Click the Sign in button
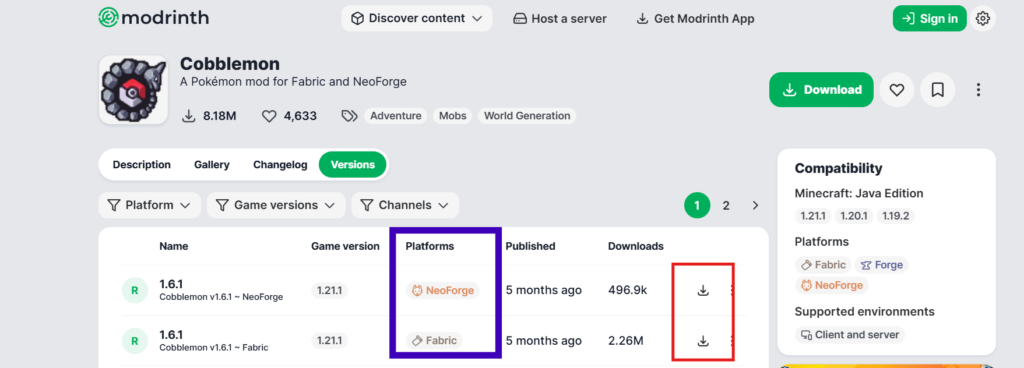 [930, 18]
